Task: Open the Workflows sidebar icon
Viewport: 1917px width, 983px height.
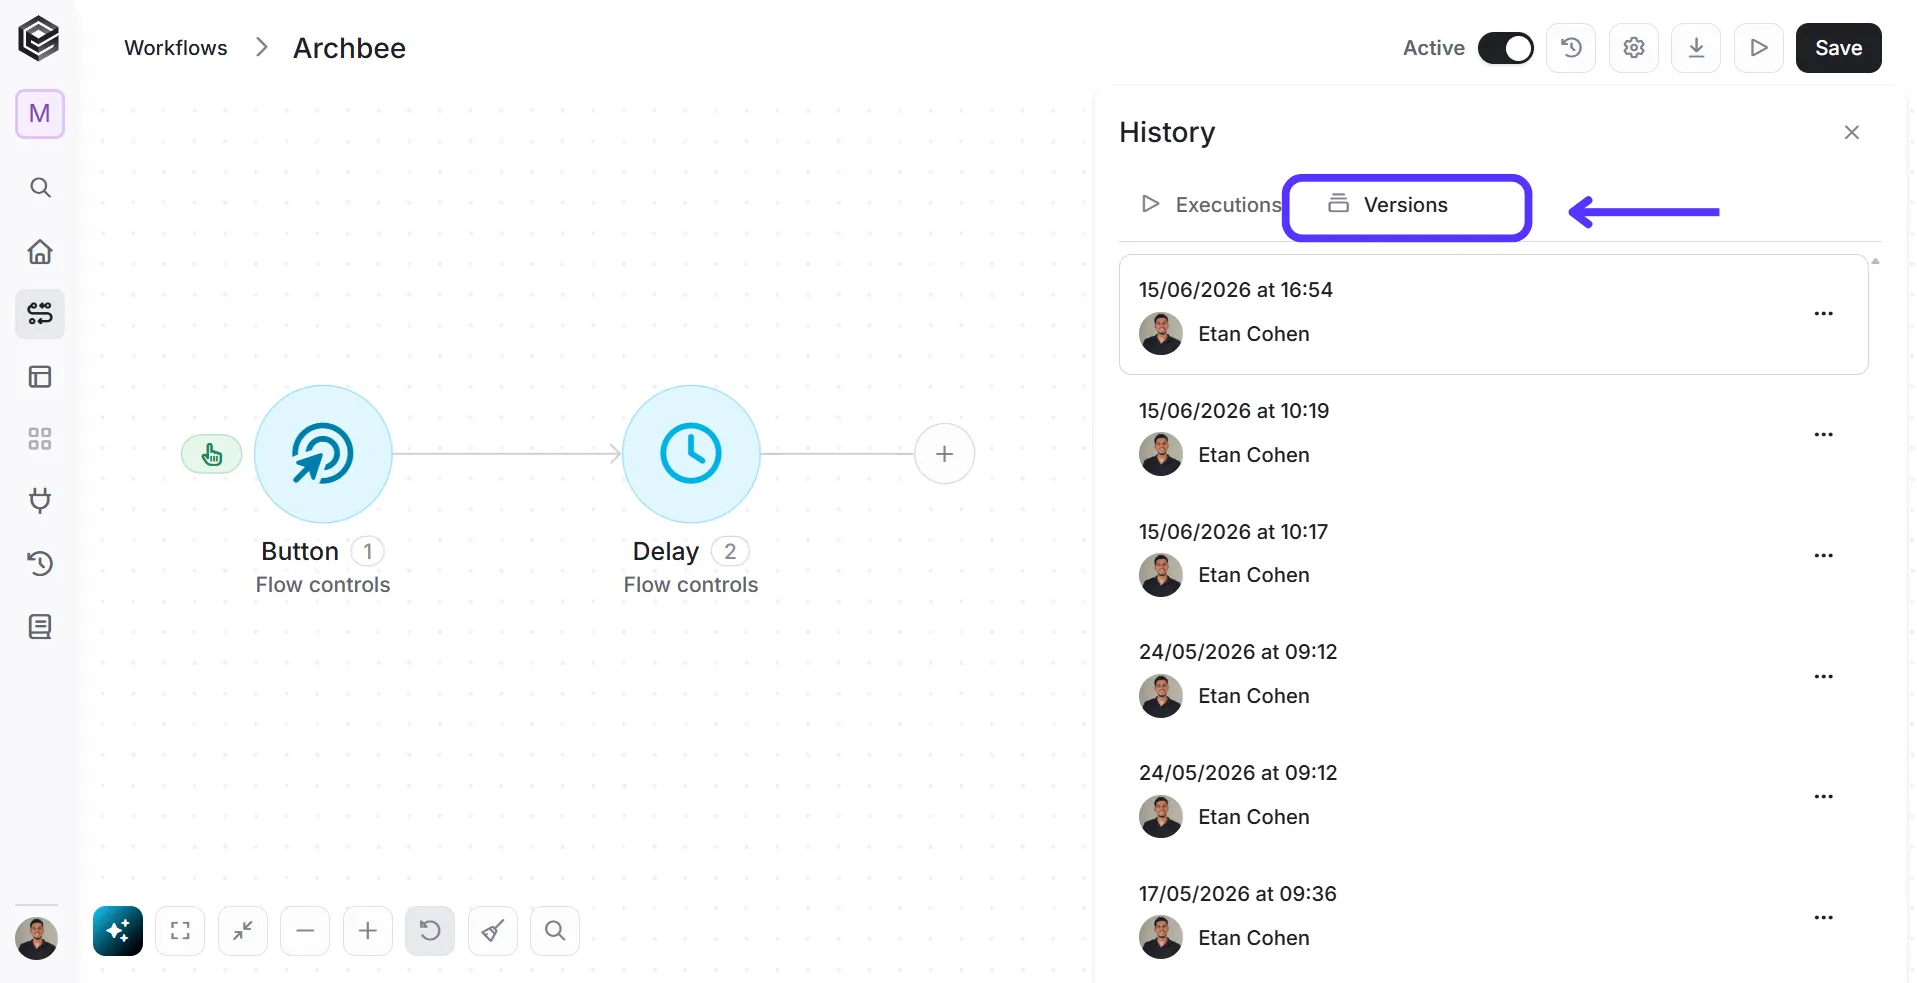Action: tap(40, 314)
